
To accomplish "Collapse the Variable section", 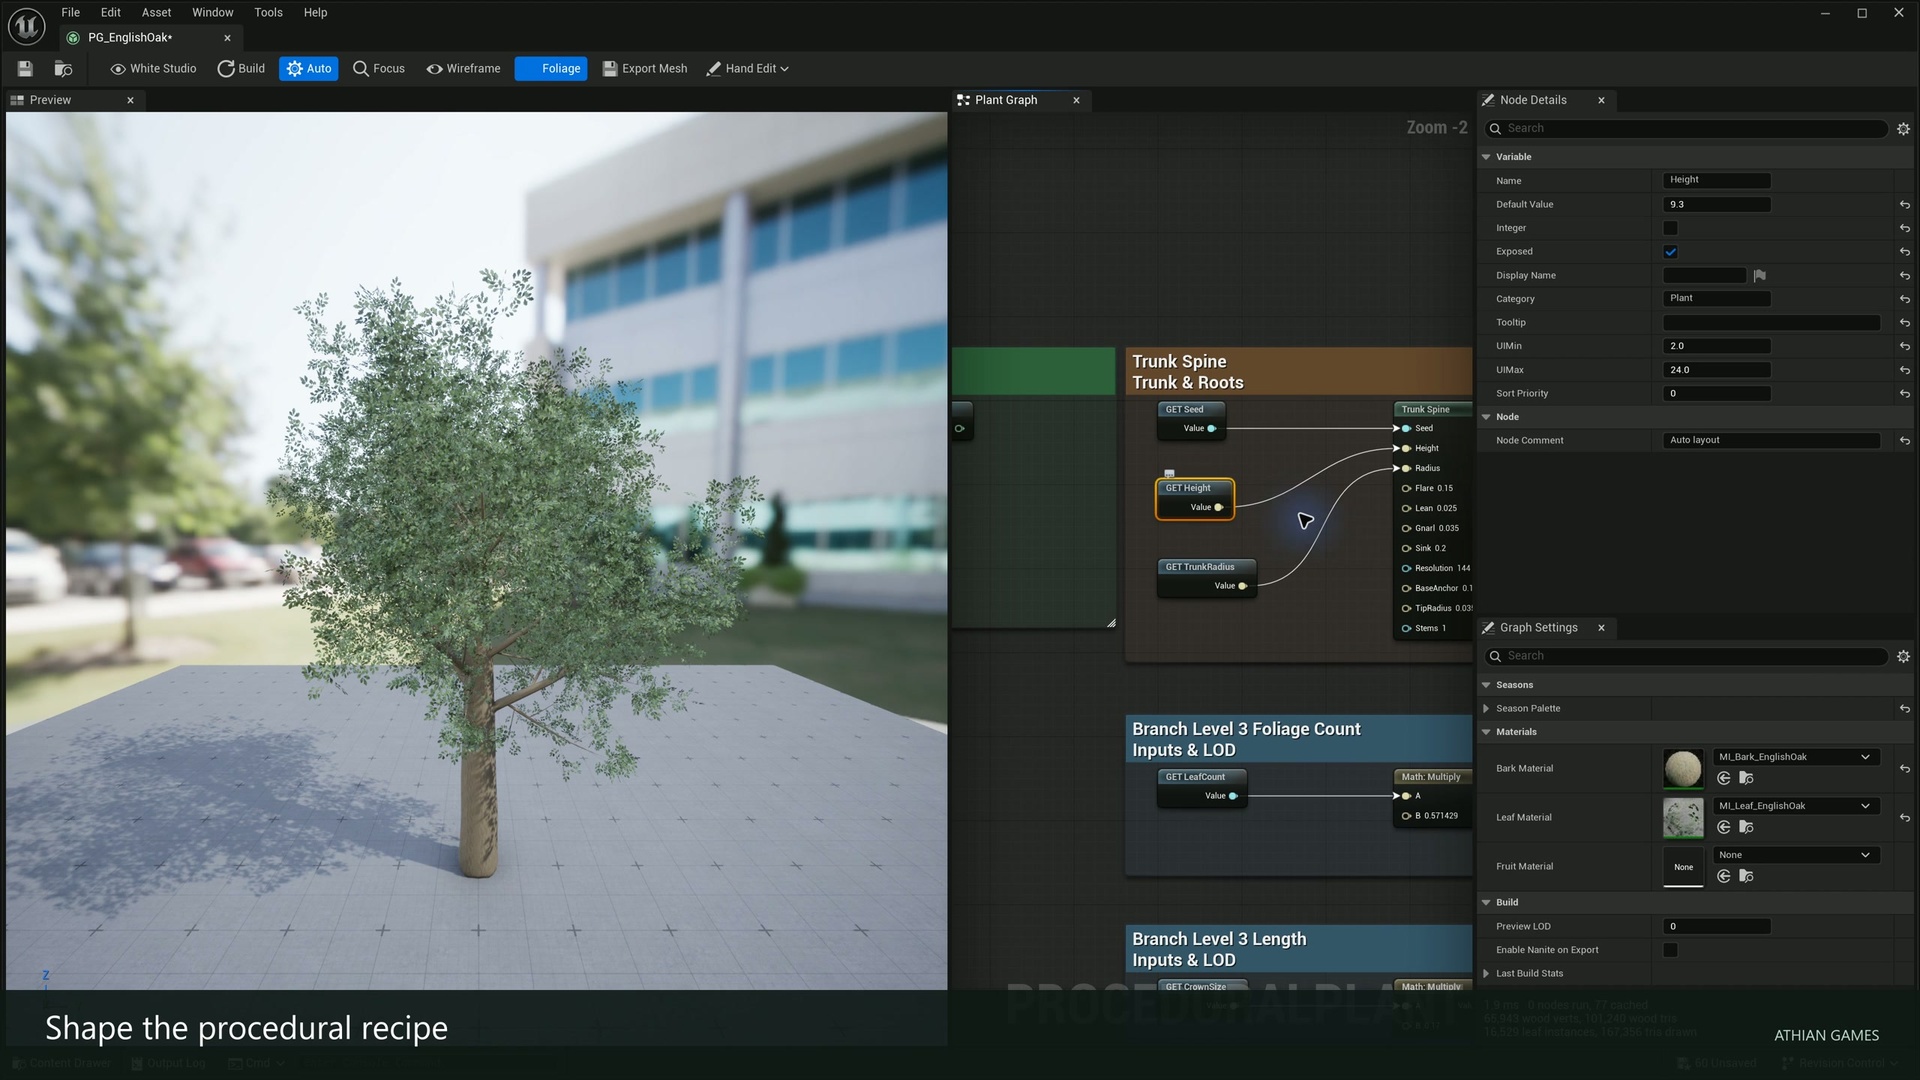I will [x=1487, y=157].
